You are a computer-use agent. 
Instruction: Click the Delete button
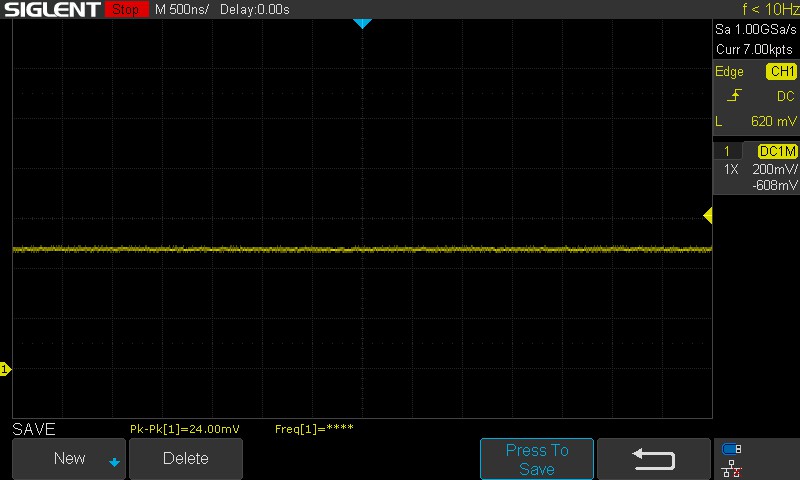[186, 458]
